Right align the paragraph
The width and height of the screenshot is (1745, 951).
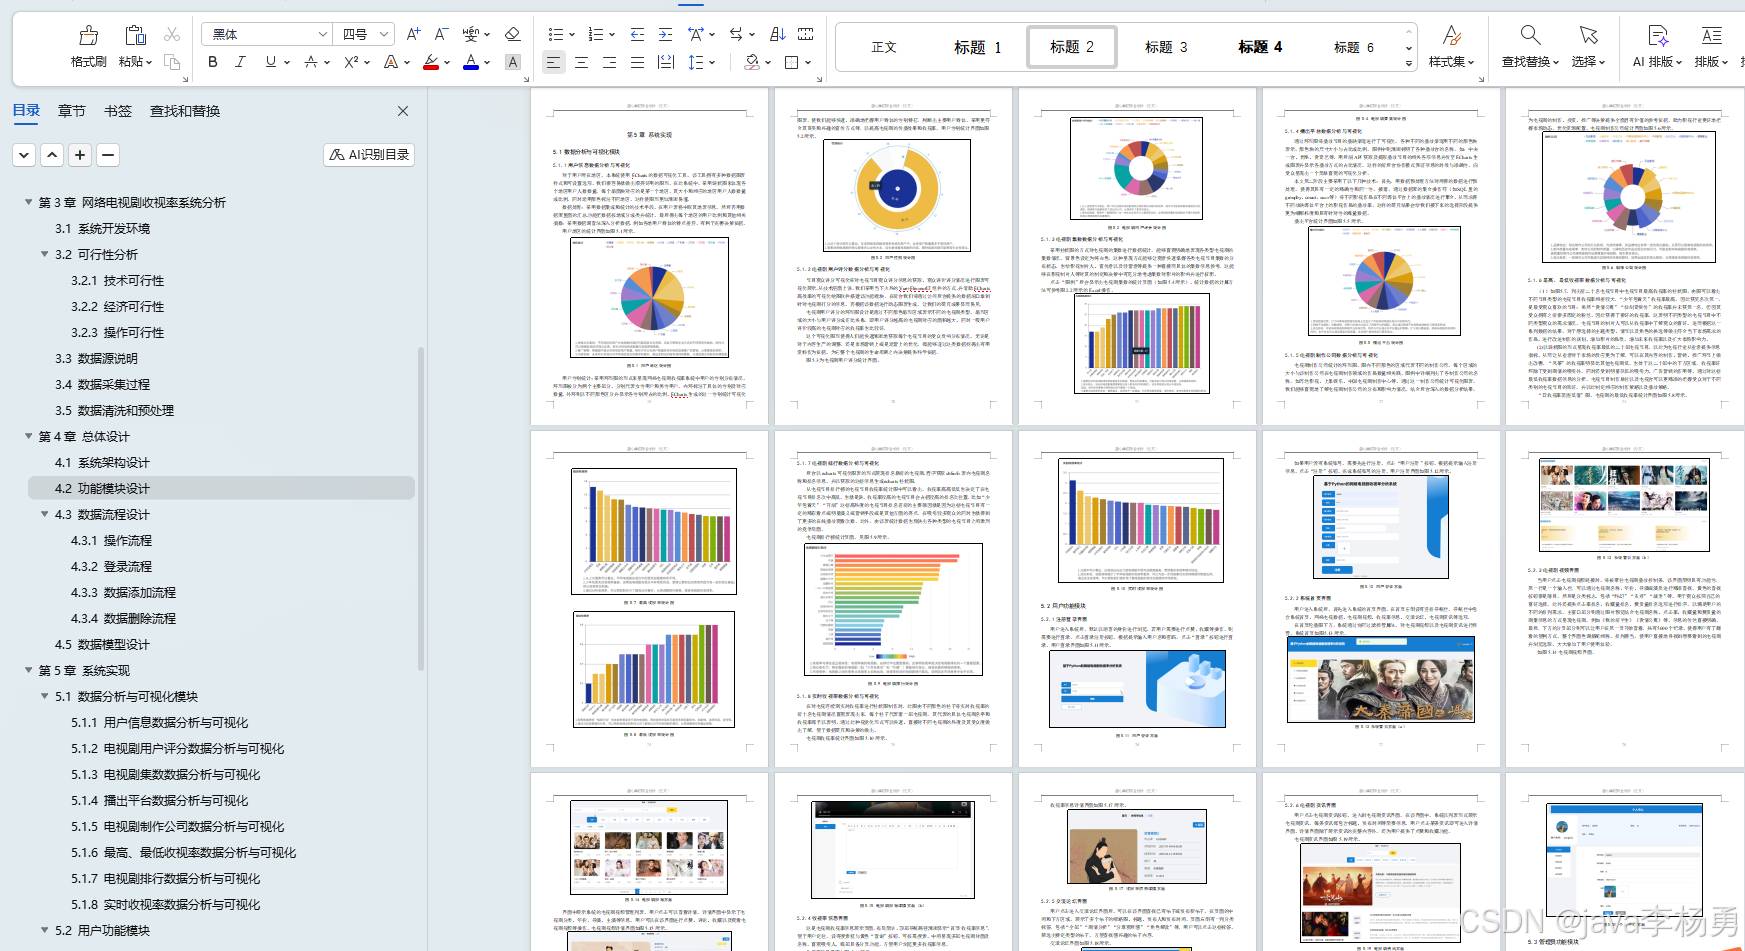pyautogui.click(x=609, y=62)
